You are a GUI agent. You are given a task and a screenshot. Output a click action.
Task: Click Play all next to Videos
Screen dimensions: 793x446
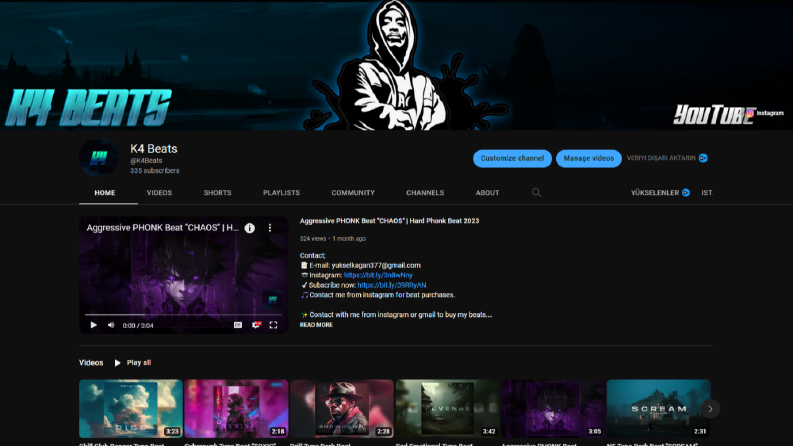(x=139, y=363)
